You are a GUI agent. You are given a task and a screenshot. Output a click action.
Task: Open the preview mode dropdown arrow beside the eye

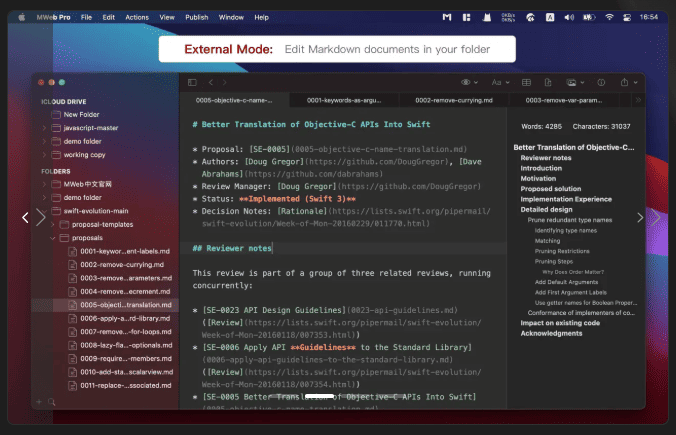click(x=476, y=82)
